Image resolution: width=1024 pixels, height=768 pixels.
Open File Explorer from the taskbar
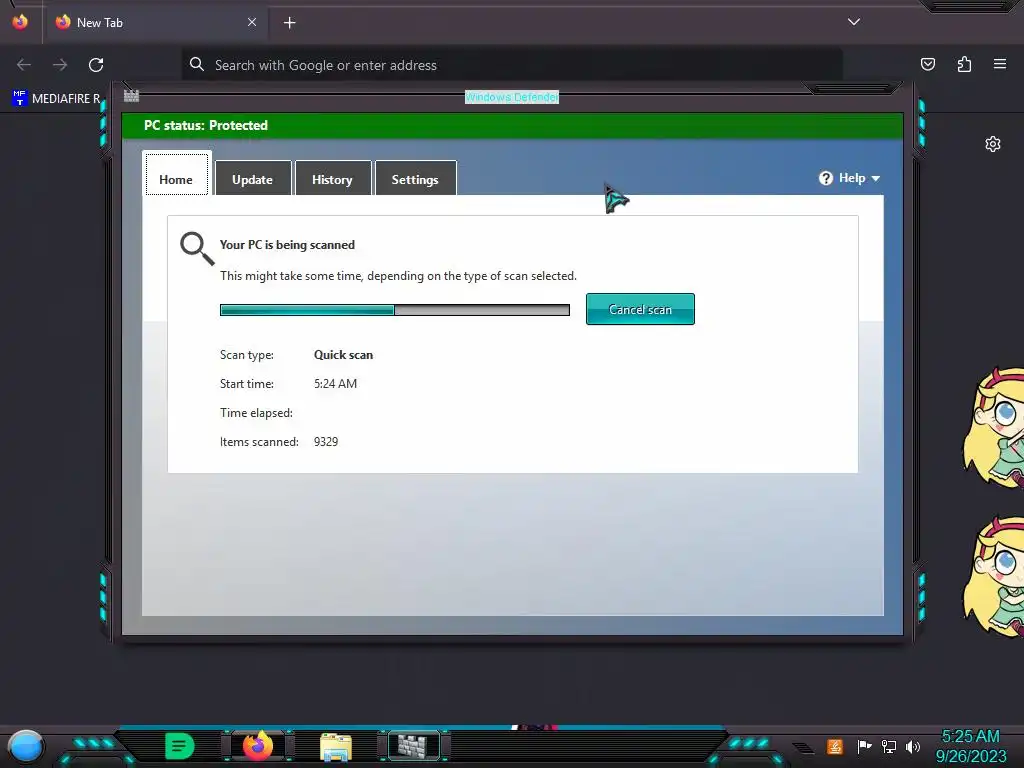click(x=336, y=746)
